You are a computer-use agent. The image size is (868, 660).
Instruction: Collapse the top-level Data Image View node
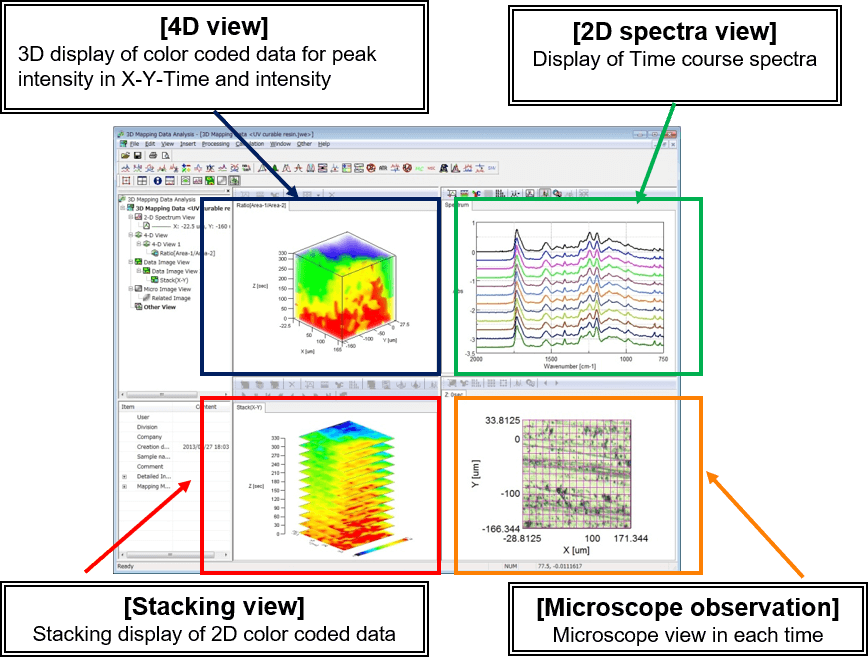(x=131, y=262)
